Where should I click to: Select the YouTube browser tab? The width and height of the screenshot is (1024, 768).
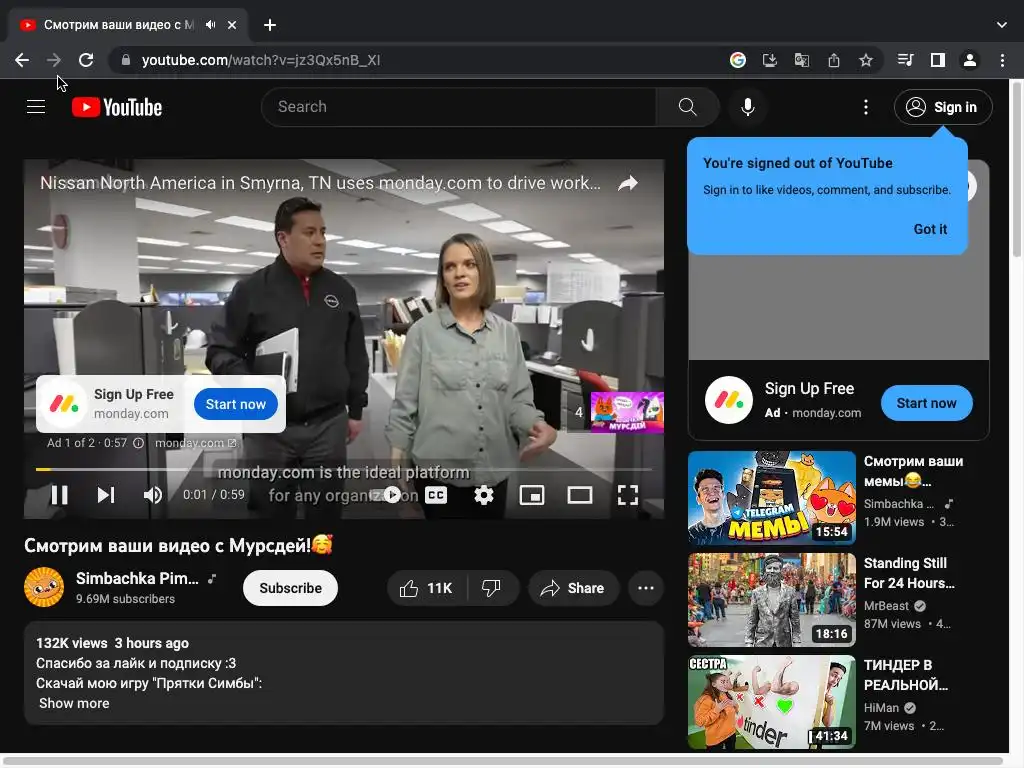[128, 25]
